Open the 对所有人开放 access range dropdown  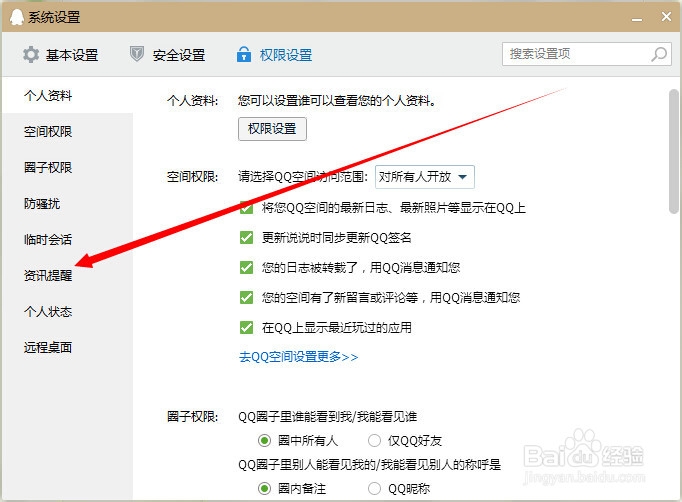click(425, 177)
